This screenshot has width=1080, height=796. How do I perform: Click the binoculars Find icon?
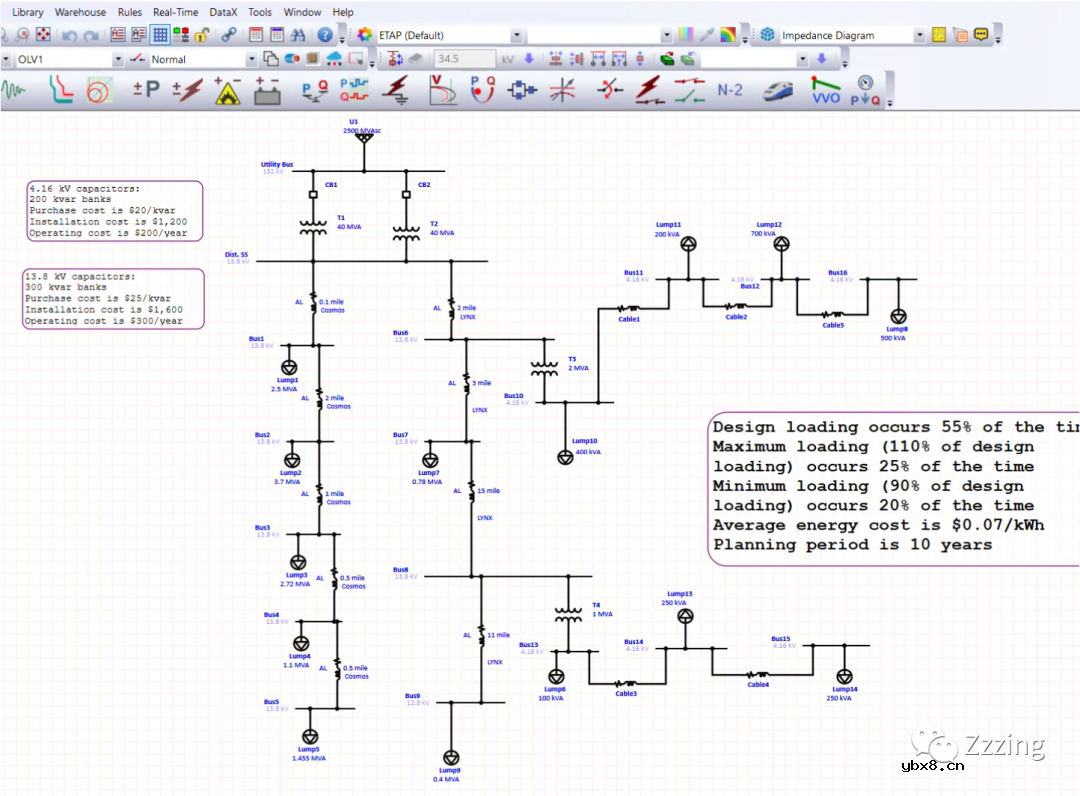coord(297,35)
